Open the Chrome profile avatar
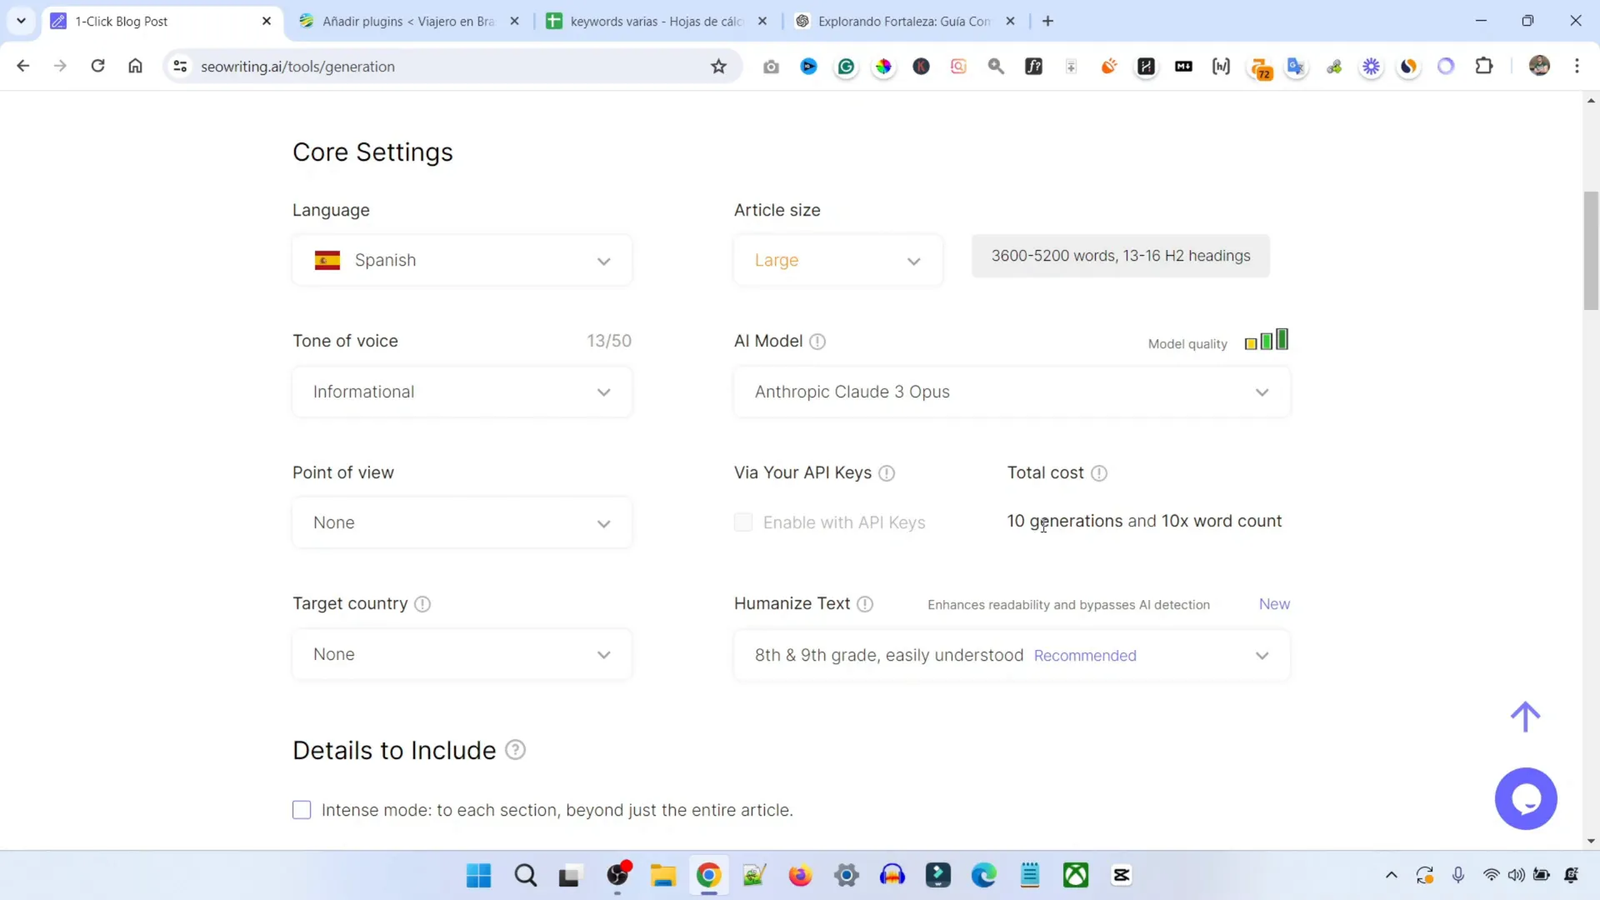Screen dimensions: 1600x900 pos(1538,66)
